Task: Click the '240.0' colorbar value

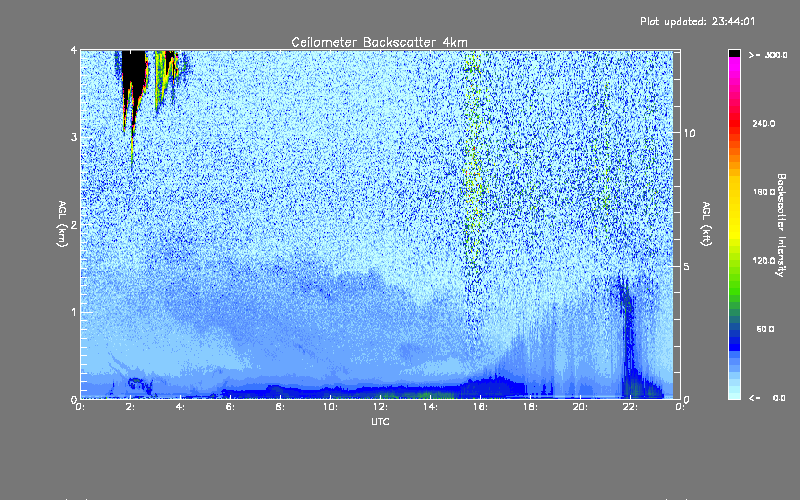Action: point(764,123)
